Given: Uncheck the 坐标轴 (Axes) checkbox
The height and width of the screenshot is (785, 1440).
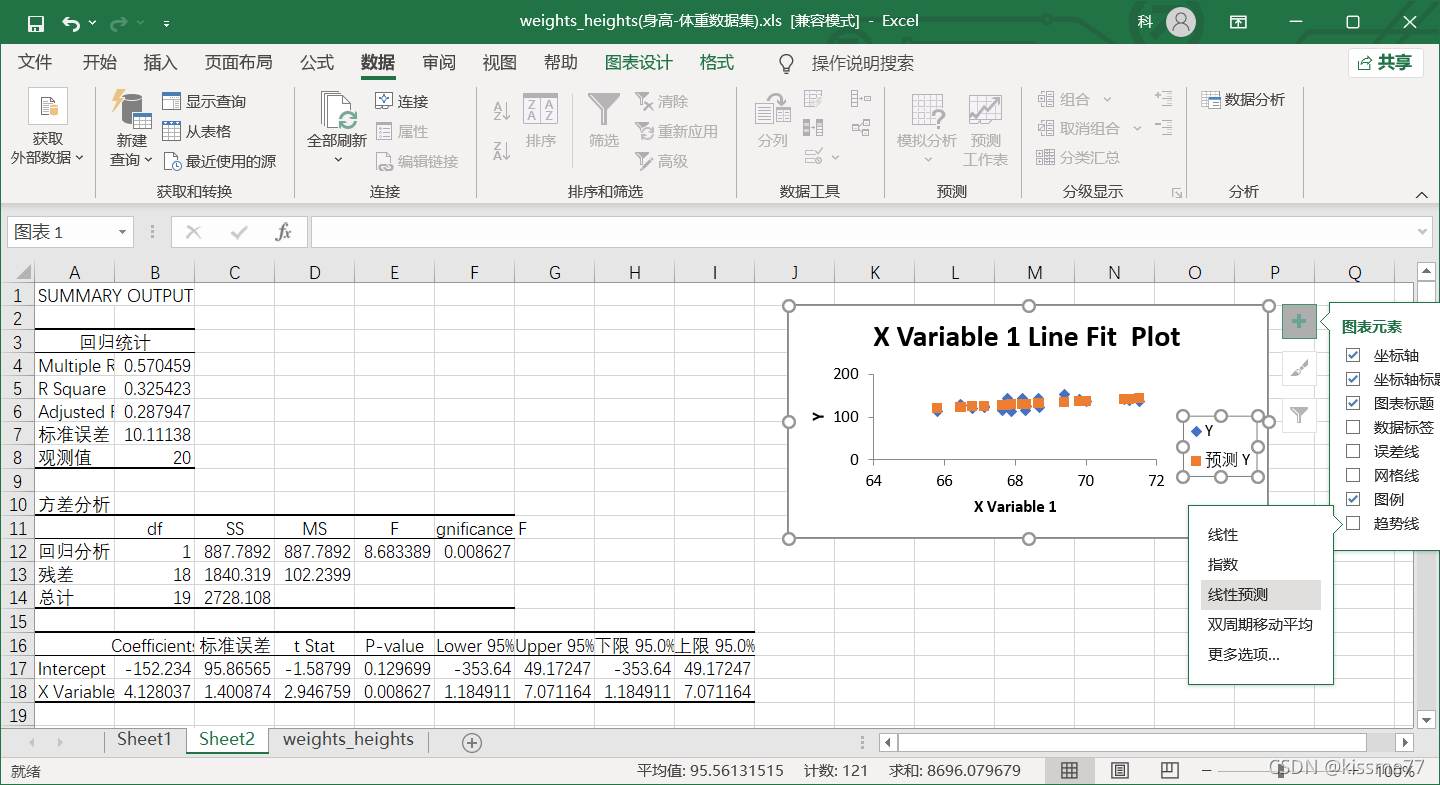Looking at the screenshot, I should 1353,355.
